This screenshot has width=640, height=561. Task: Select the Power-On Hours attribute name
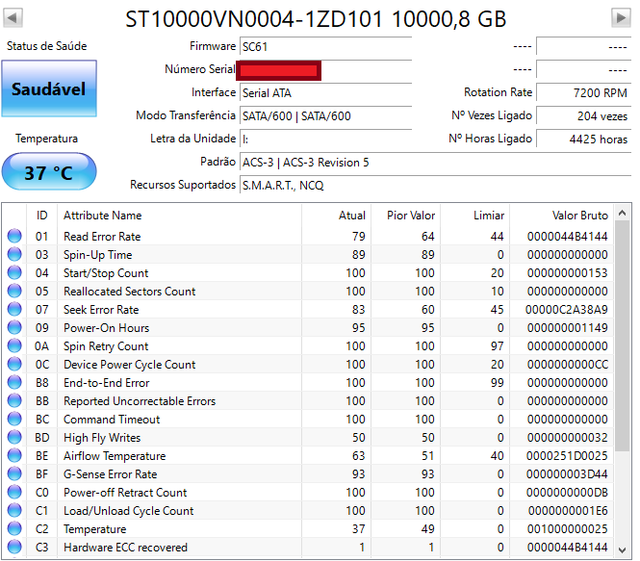pos(106,328)
